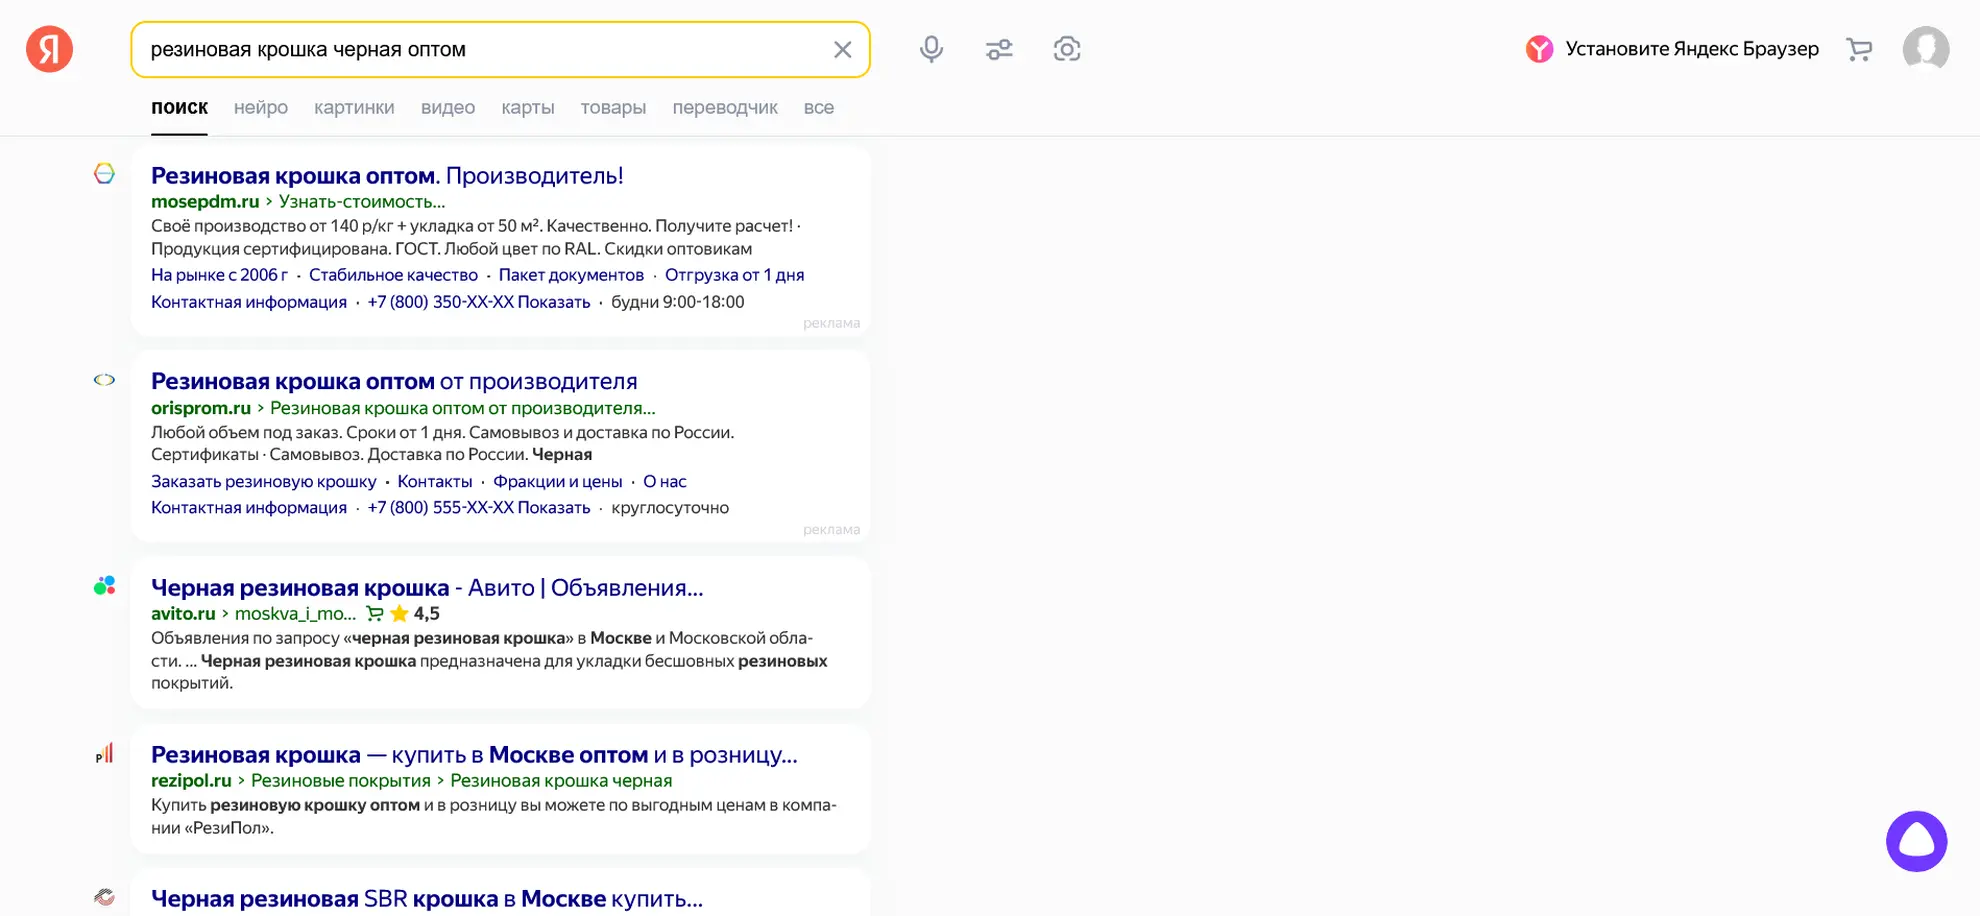Image resolution: width=1980 pixels, height=916 pixels.
Task: Open the shopping cart icon
Action: coord(1859,49)
